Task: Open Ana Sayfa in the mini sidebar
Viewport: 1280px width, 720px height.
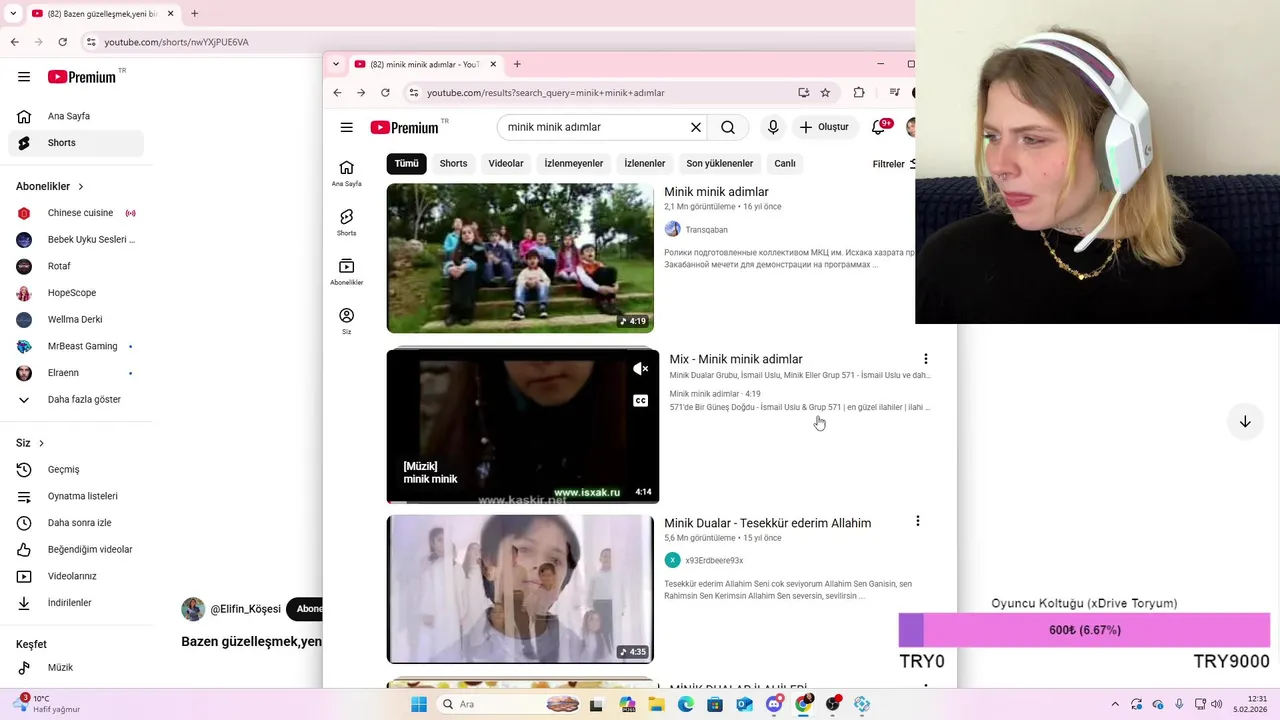Action: pyautogui.click(x=346, y=173)
